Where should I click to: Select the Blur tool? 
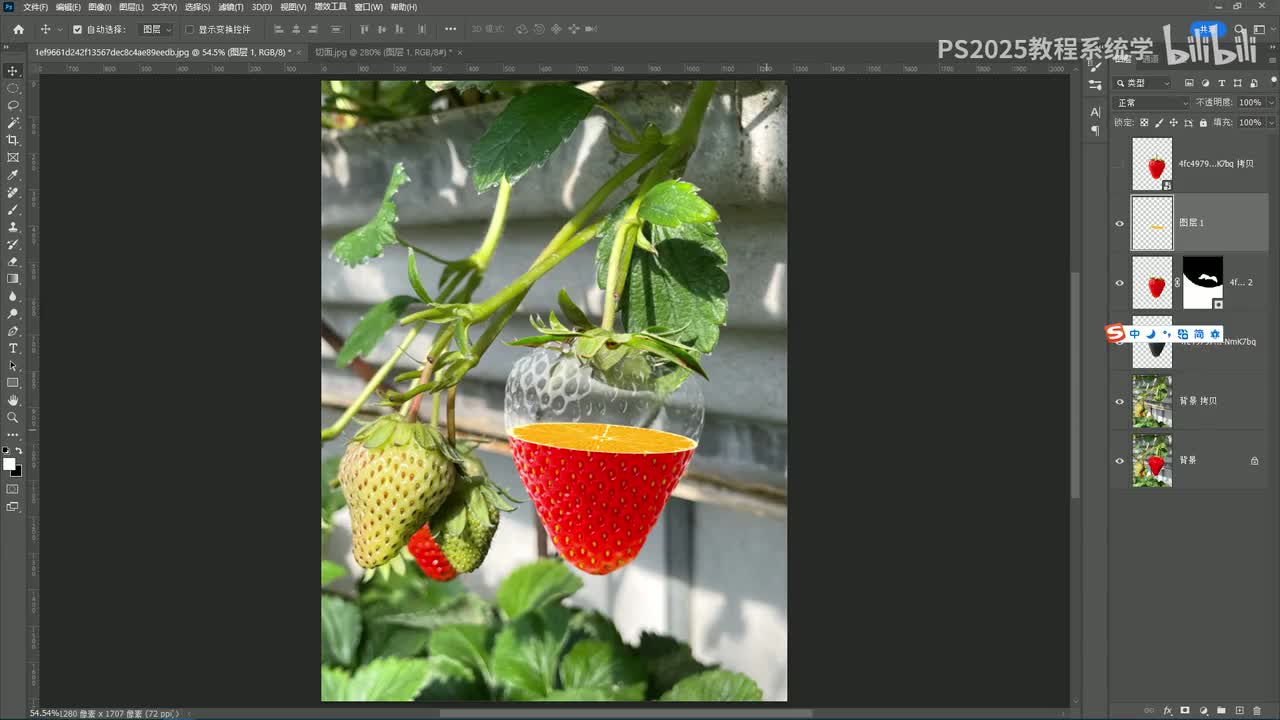(13, 296)
